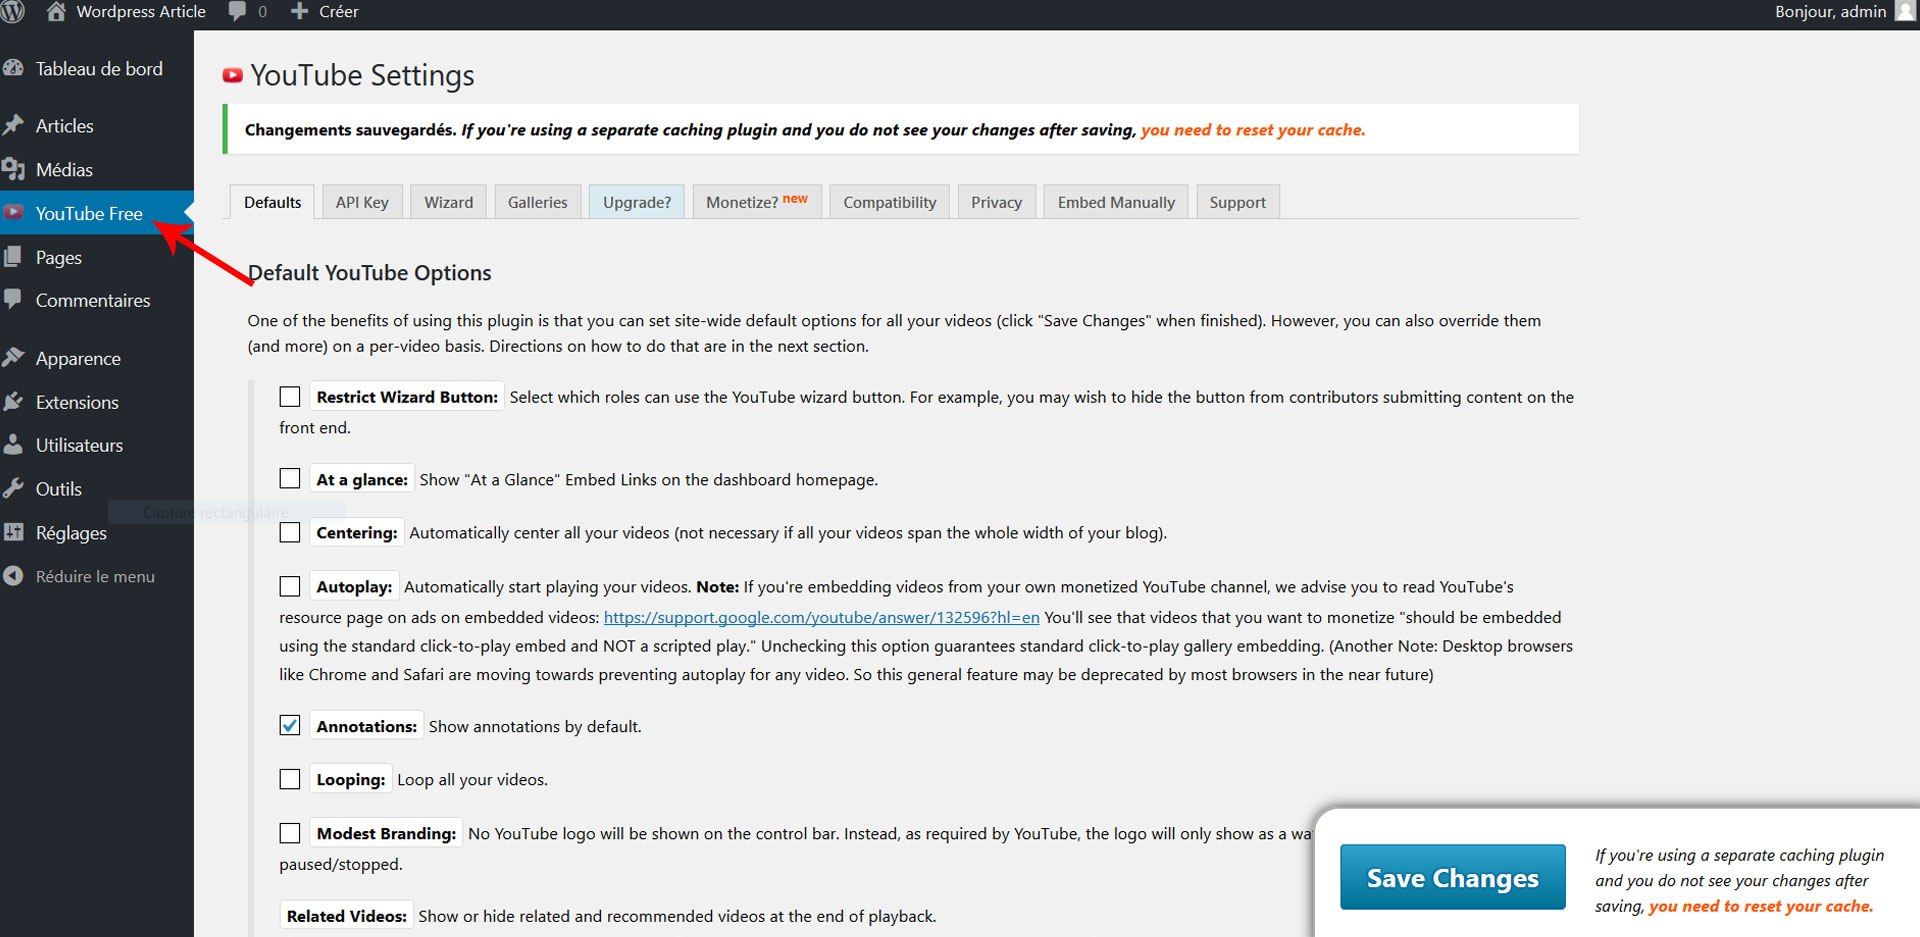Click the Réglages settings icon
The width and height of the screenshot is (1920, 937).
point(13,532)
